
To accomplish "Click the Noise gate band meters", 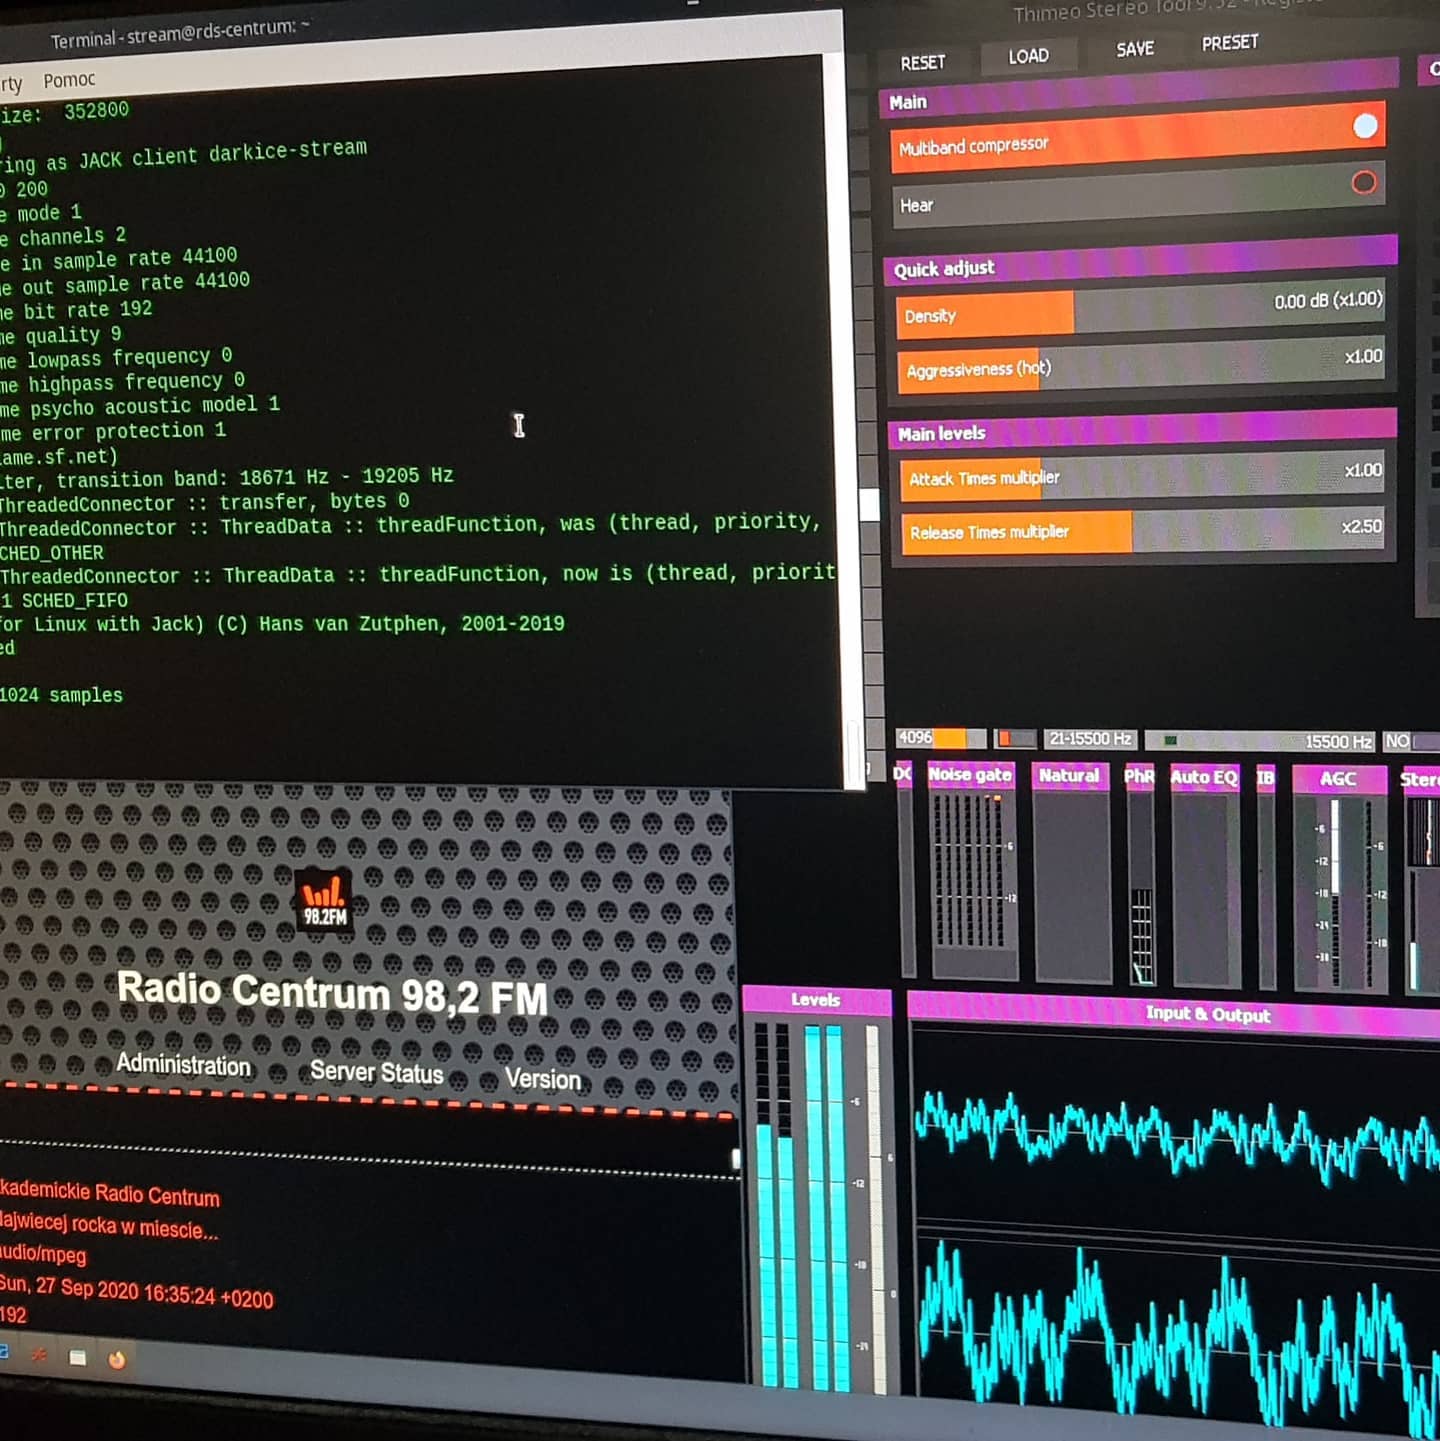I will coord(972,873).
